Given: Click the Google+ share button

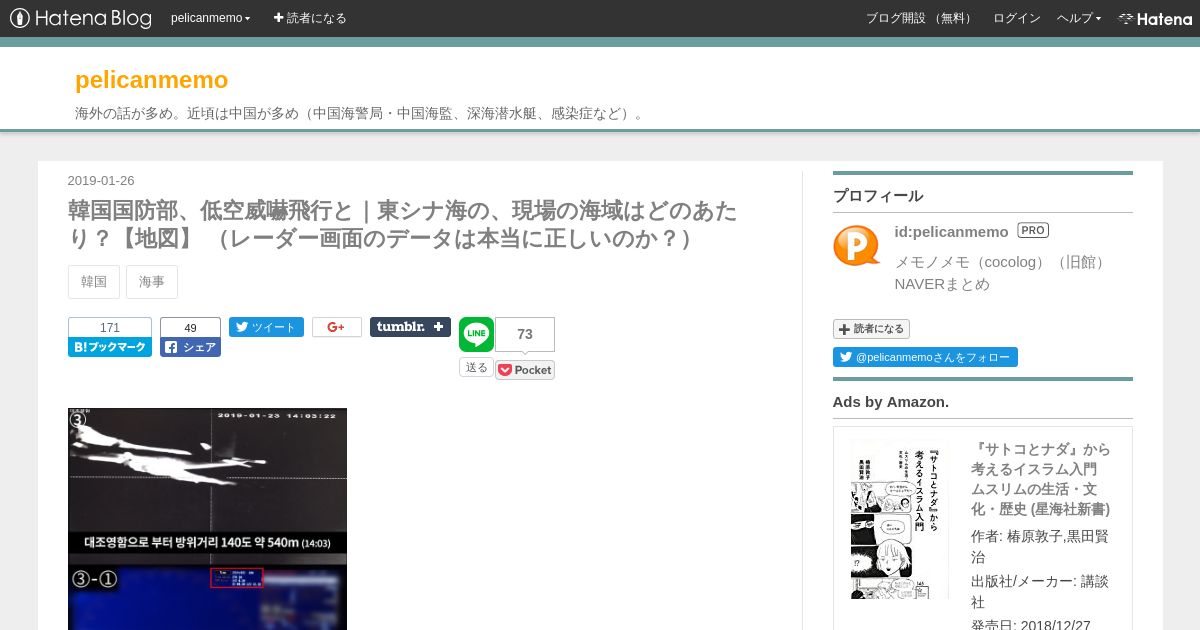Looking at the screenshot, I should [337, 327].
